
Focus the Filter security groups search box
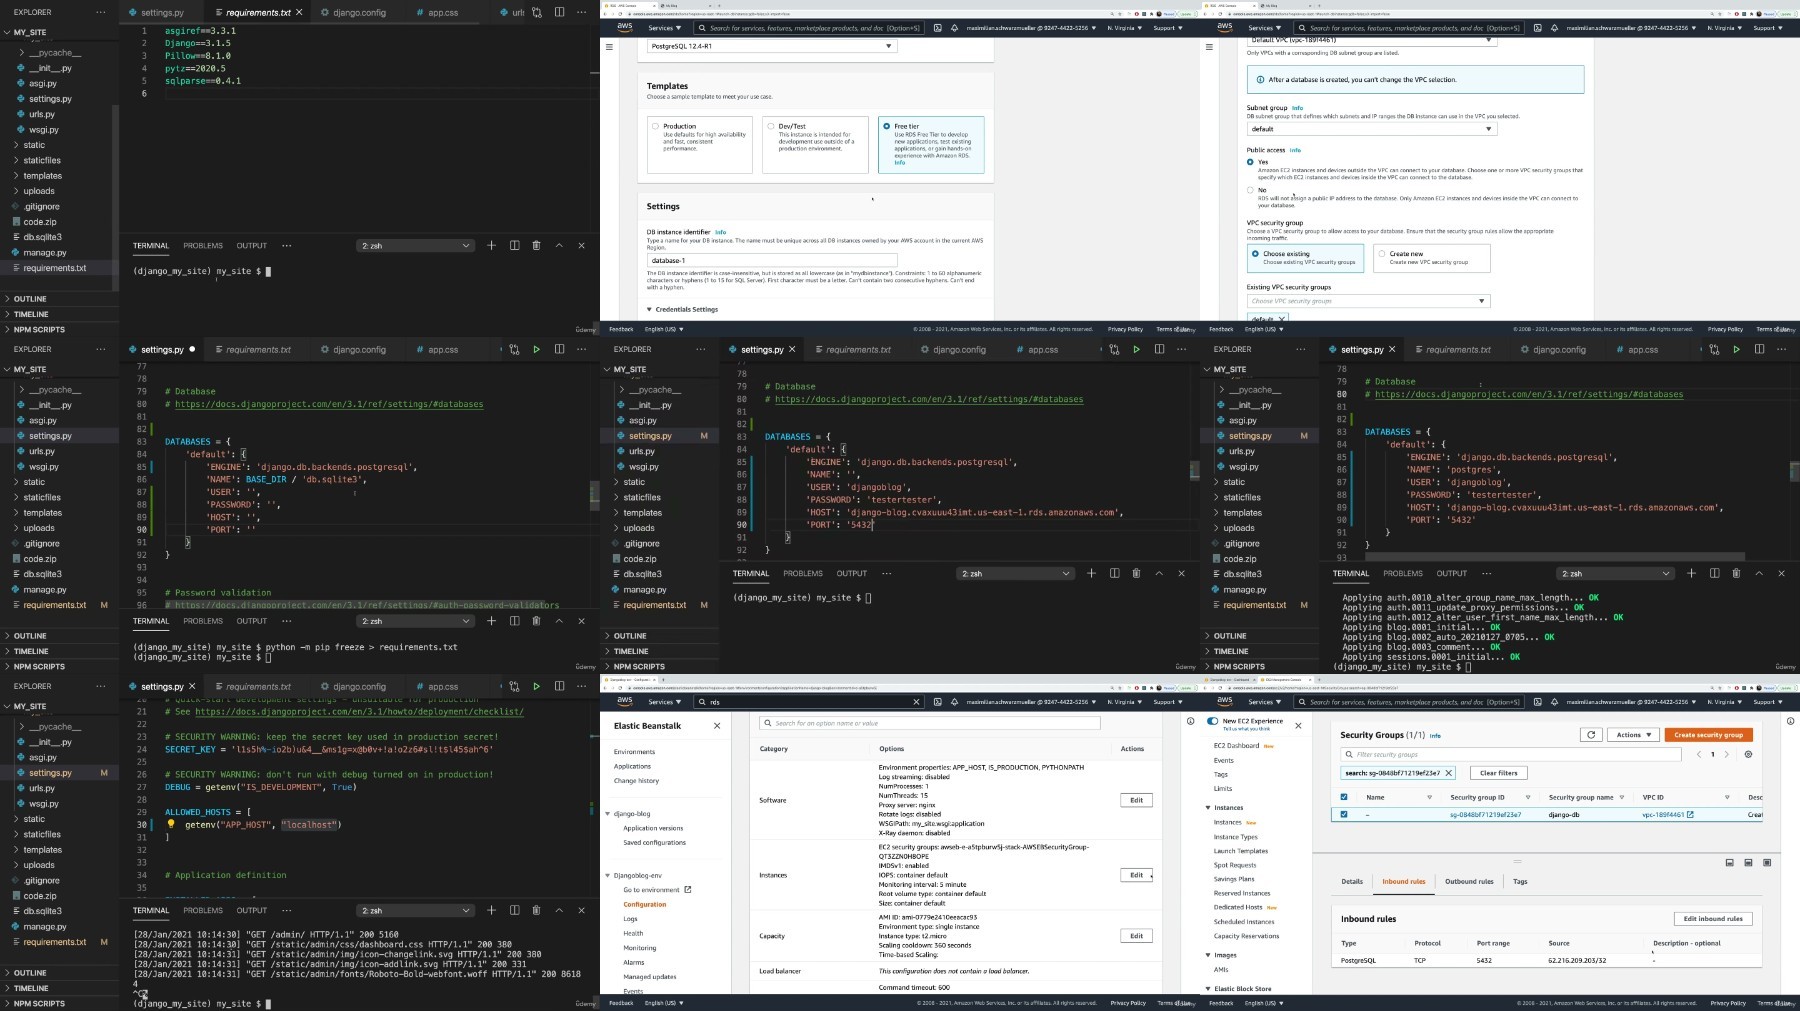pyautogui.click(x=1513, y=754)
